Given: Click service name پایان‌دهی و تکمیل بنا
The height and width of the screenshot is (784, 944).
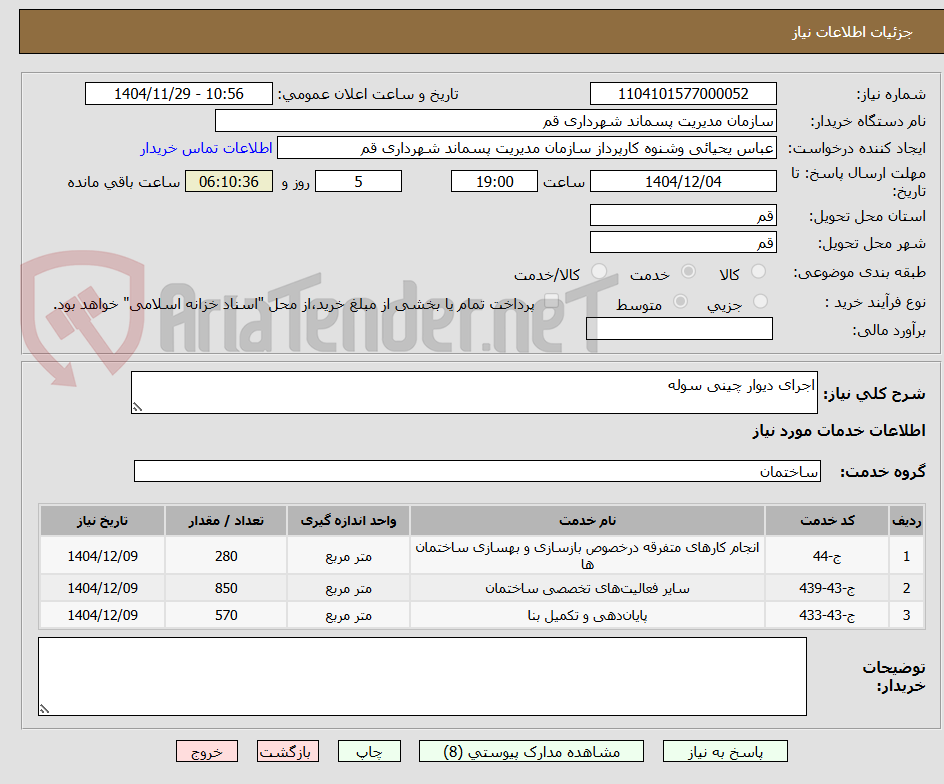Looking at the screenshot, I should pos(588,615).
